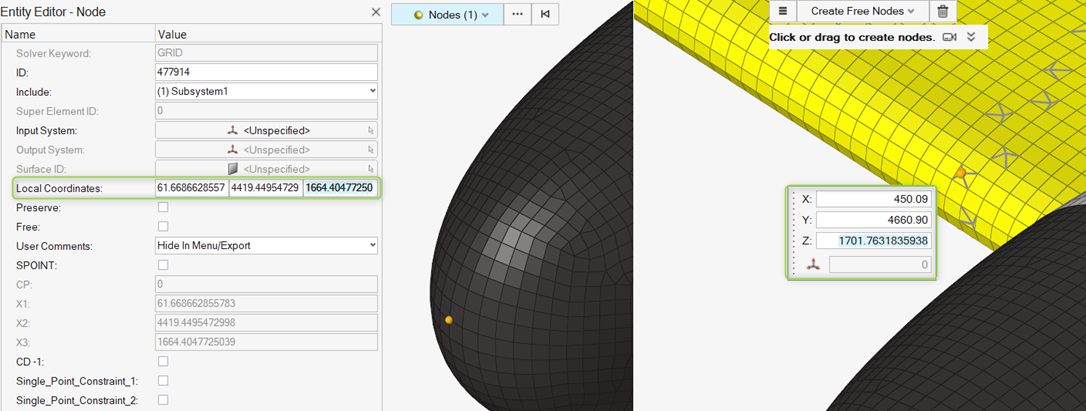Click the Nodes (1) selector button
The height and width of the screenshot is (411, 1086).
tap(445, 14)
